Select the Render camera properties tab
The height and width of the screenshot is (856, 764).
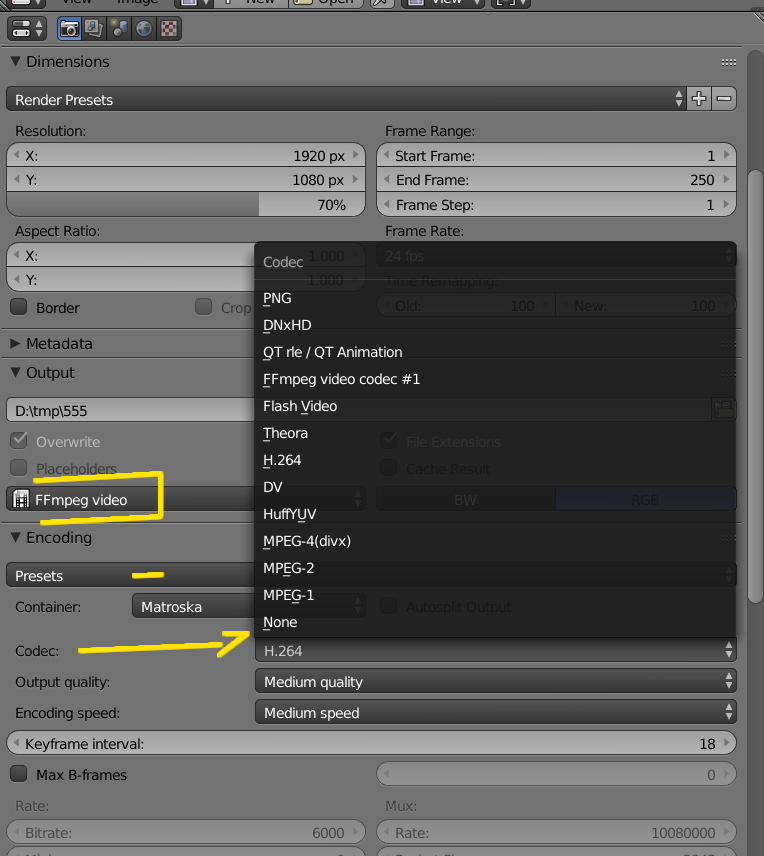point(69,28)
